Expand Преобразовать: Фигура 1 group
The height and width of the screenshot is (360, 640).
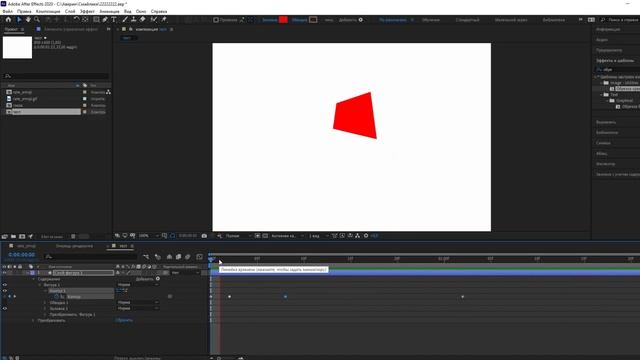(45, 315)
